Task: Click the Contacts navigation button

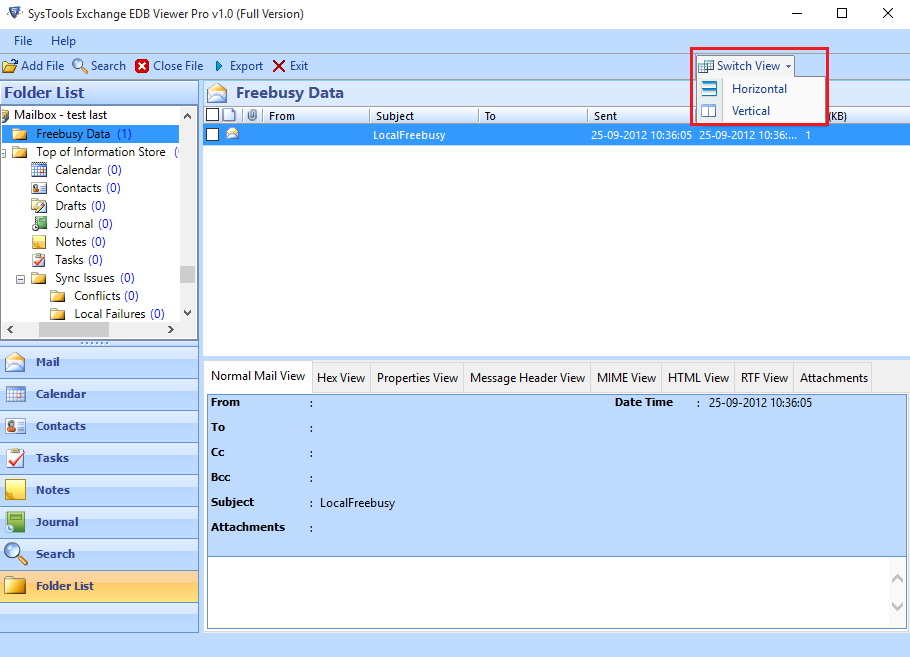Action: pyautogui.click(x=99, y=426)
